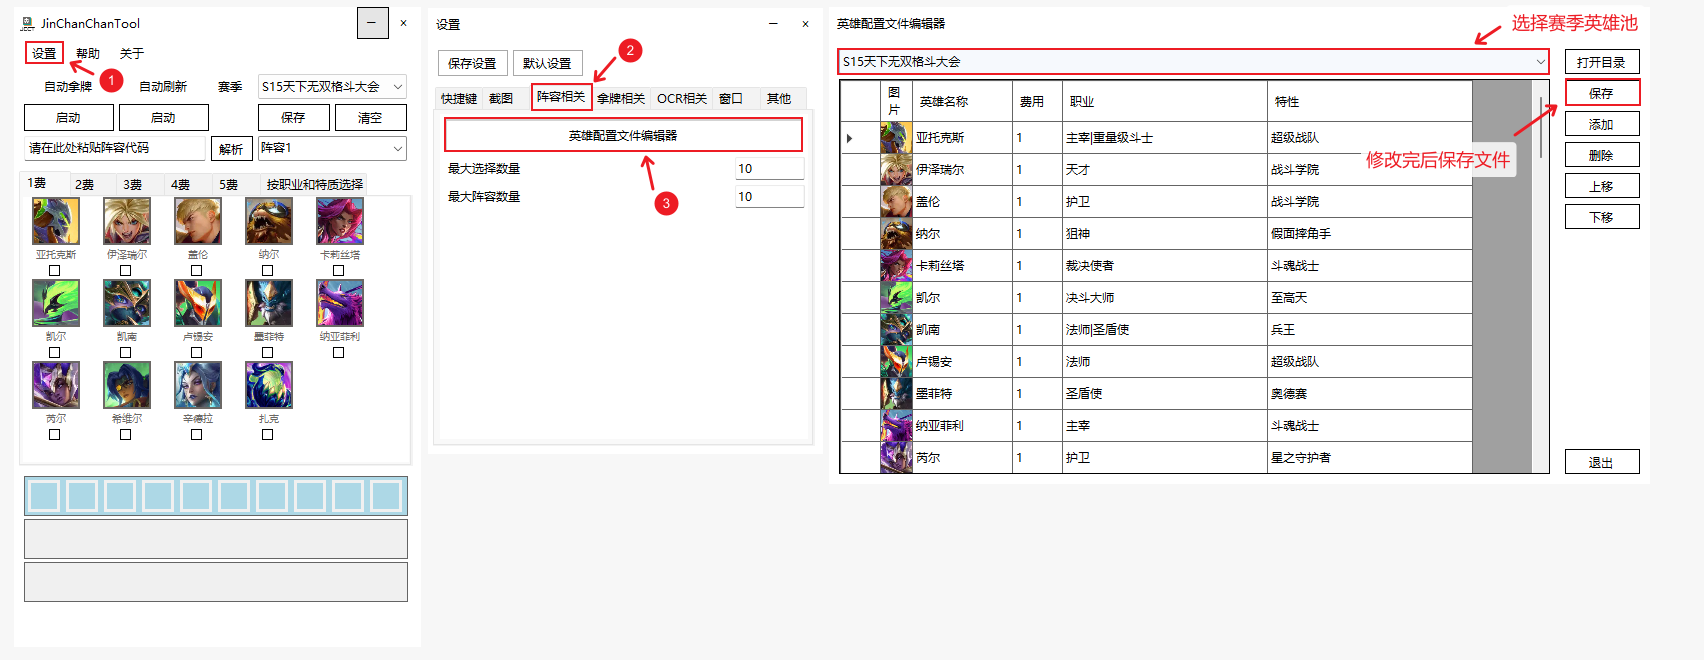Tick the checkbox under 凯南
Image resolution: width=1704 pixels, height=660 pixels.
pyautogui.click(x=126, y=352)
